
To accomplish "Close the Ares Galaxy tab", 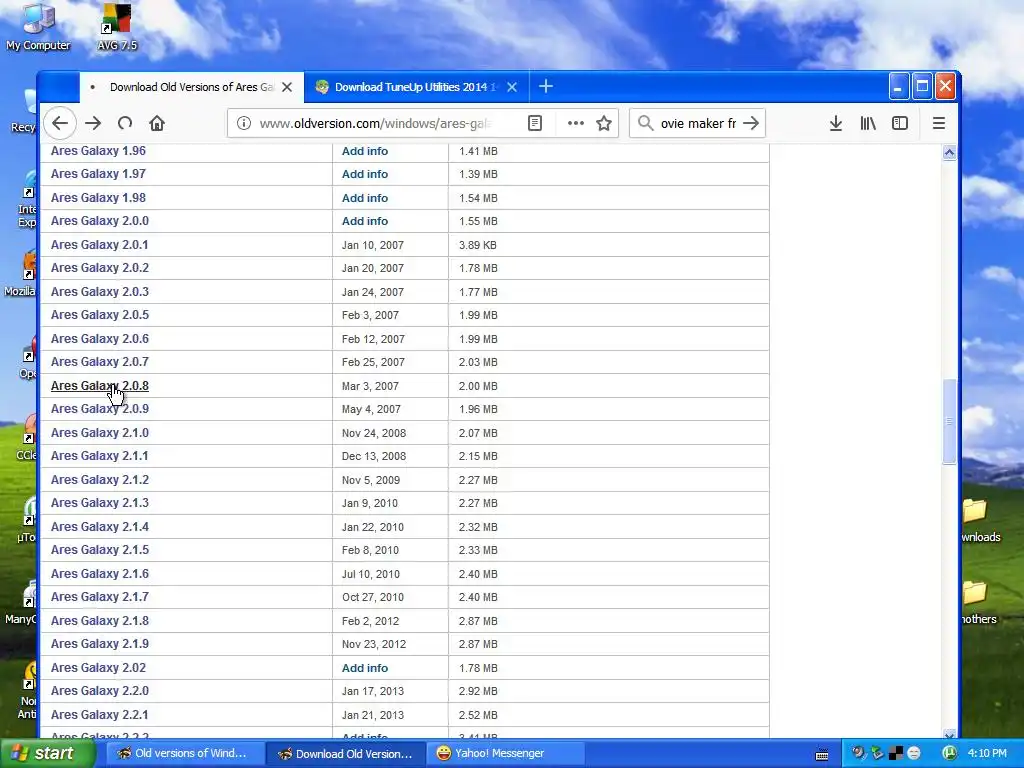I will pyautogui.click(x=287, y=87).
